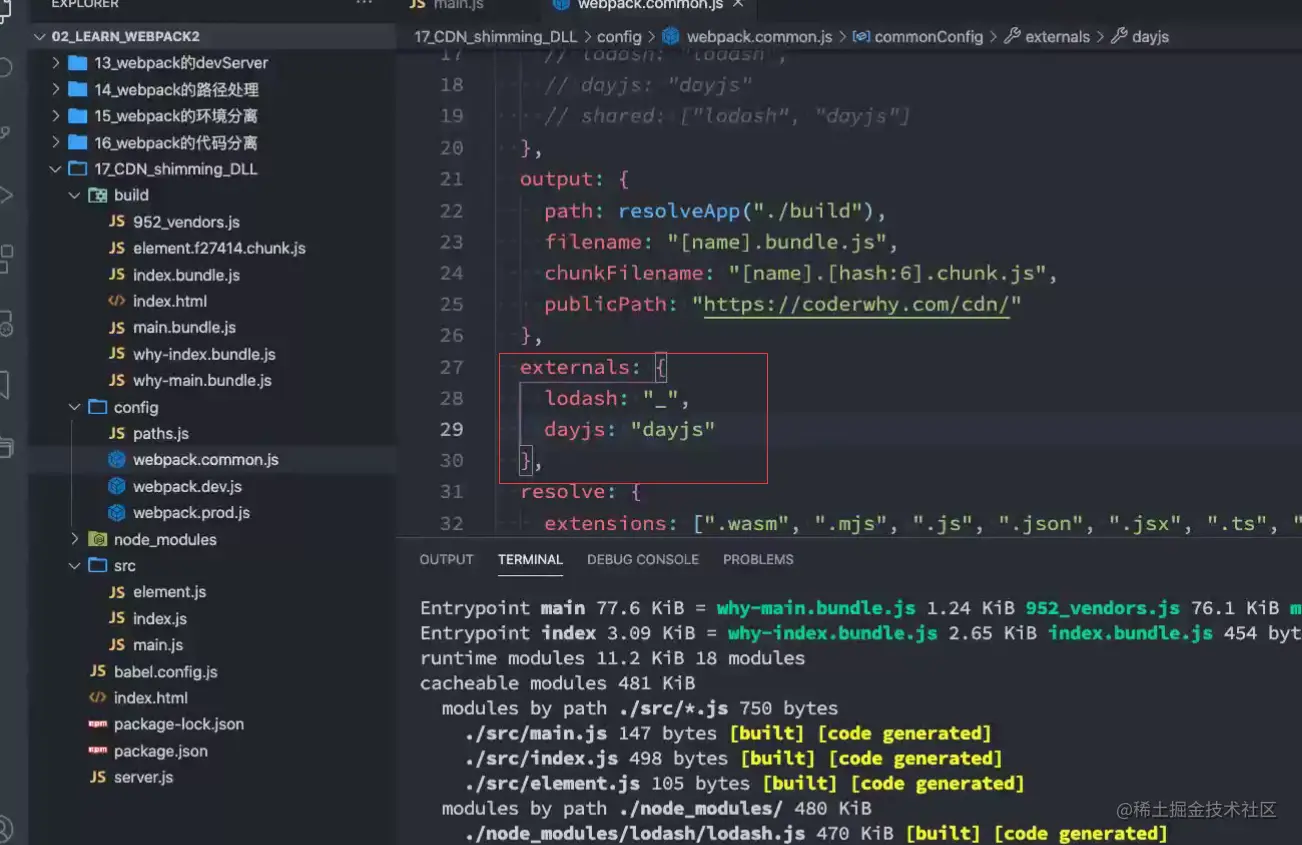Click resolveApp function call text
This screenshot has height=845, width=1302.
pos(680,211)
